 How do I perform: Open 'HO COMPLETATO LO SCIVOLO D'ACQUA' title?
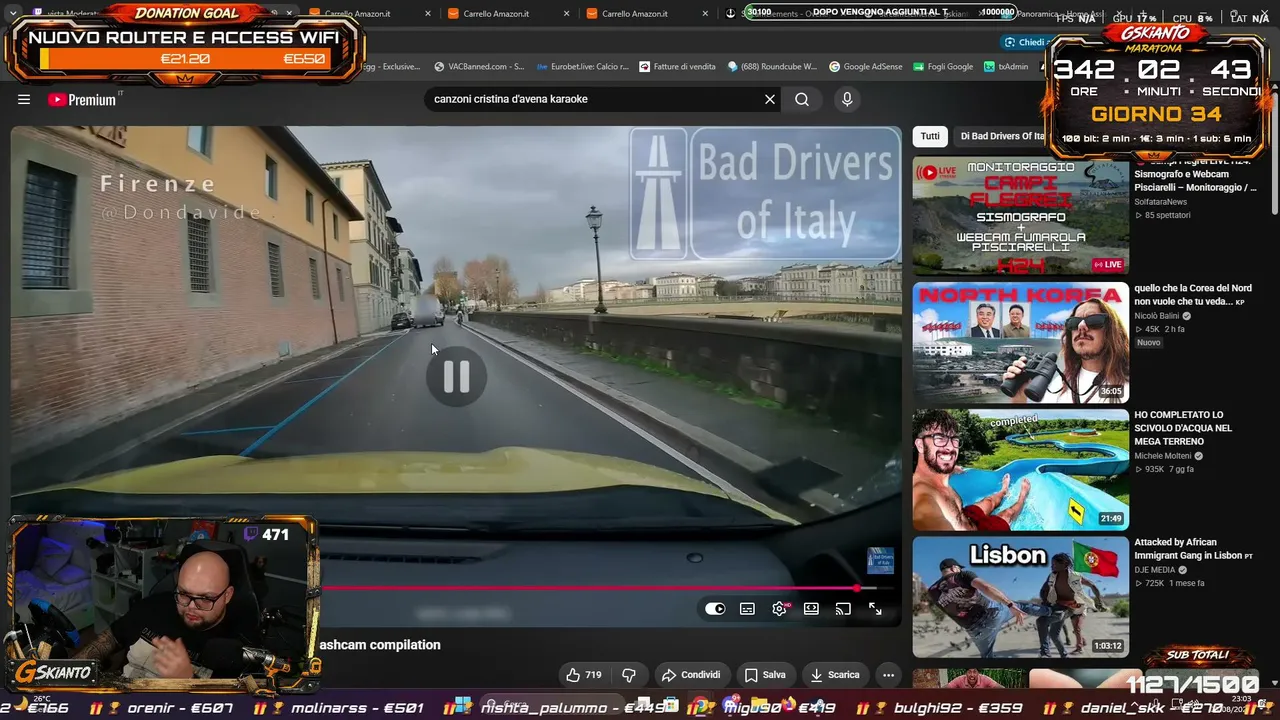click(1184, 428)
